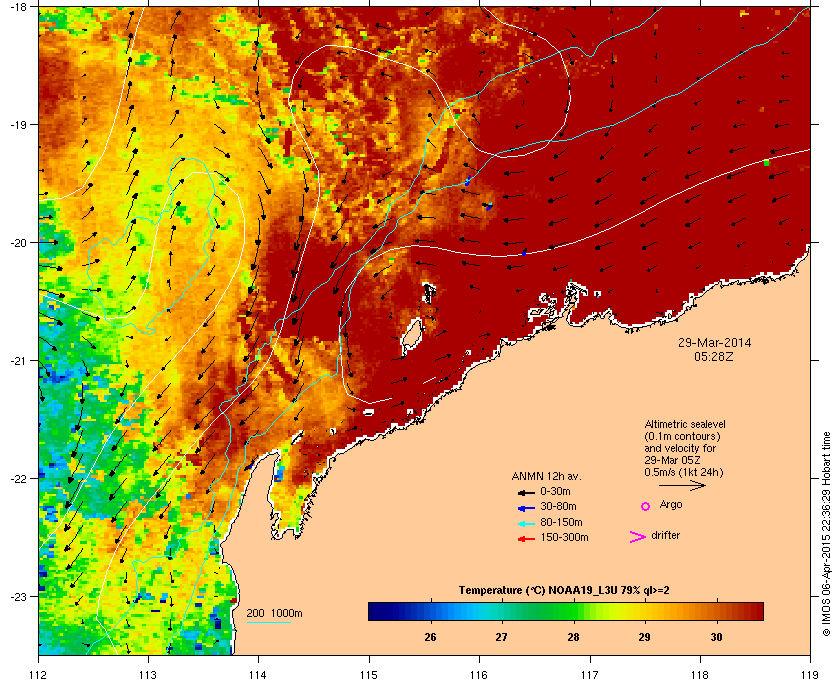The image size is (840, 680).
Task: Click the longitude axis label '113'
Action: coord(148,674)
